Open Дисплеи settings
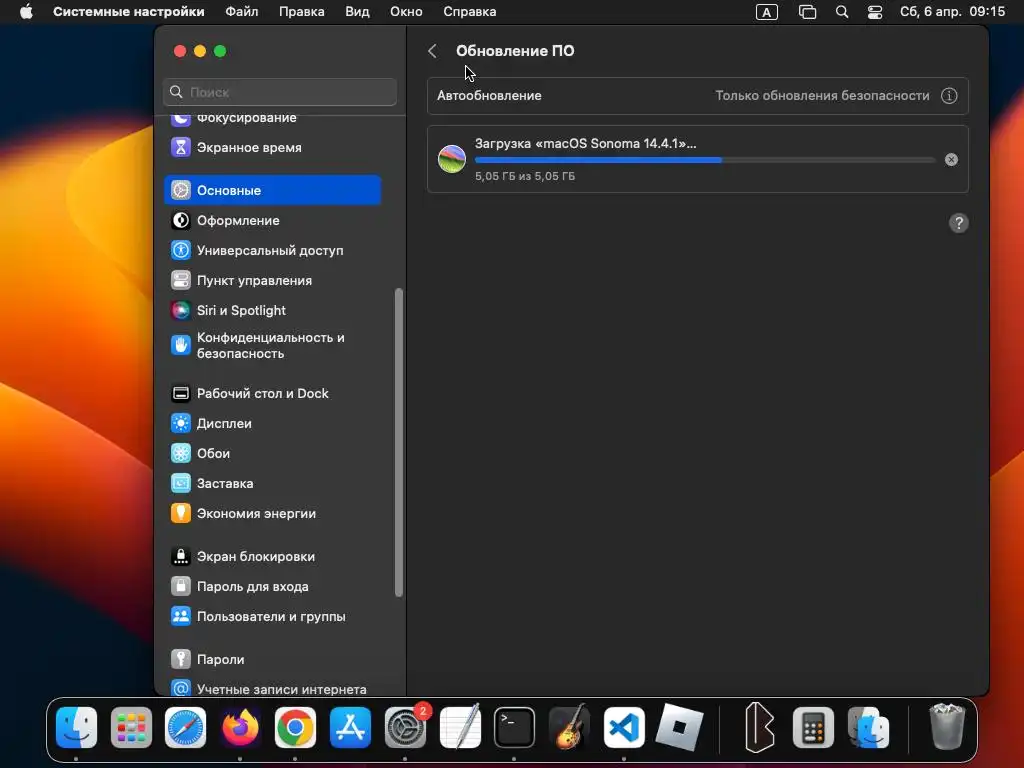This screenshot has height=768, width=1024. point(272,423)
